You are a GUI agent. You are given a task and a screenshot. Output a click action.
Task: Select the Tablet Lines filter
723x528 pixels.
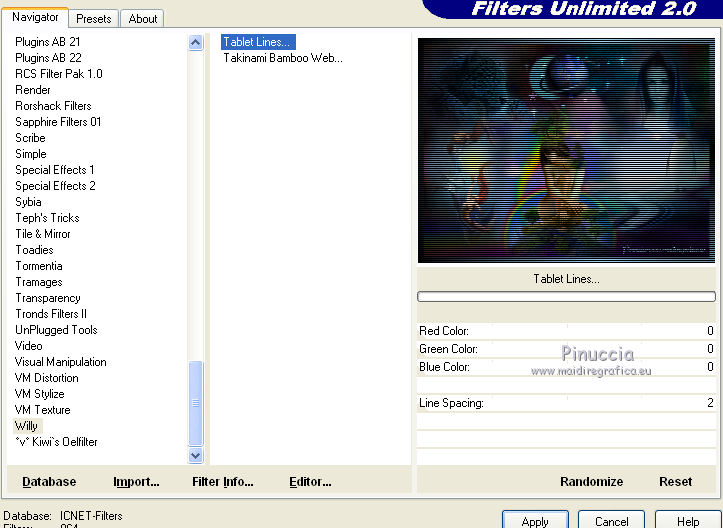pyautogui.click(x=258, y=42)
